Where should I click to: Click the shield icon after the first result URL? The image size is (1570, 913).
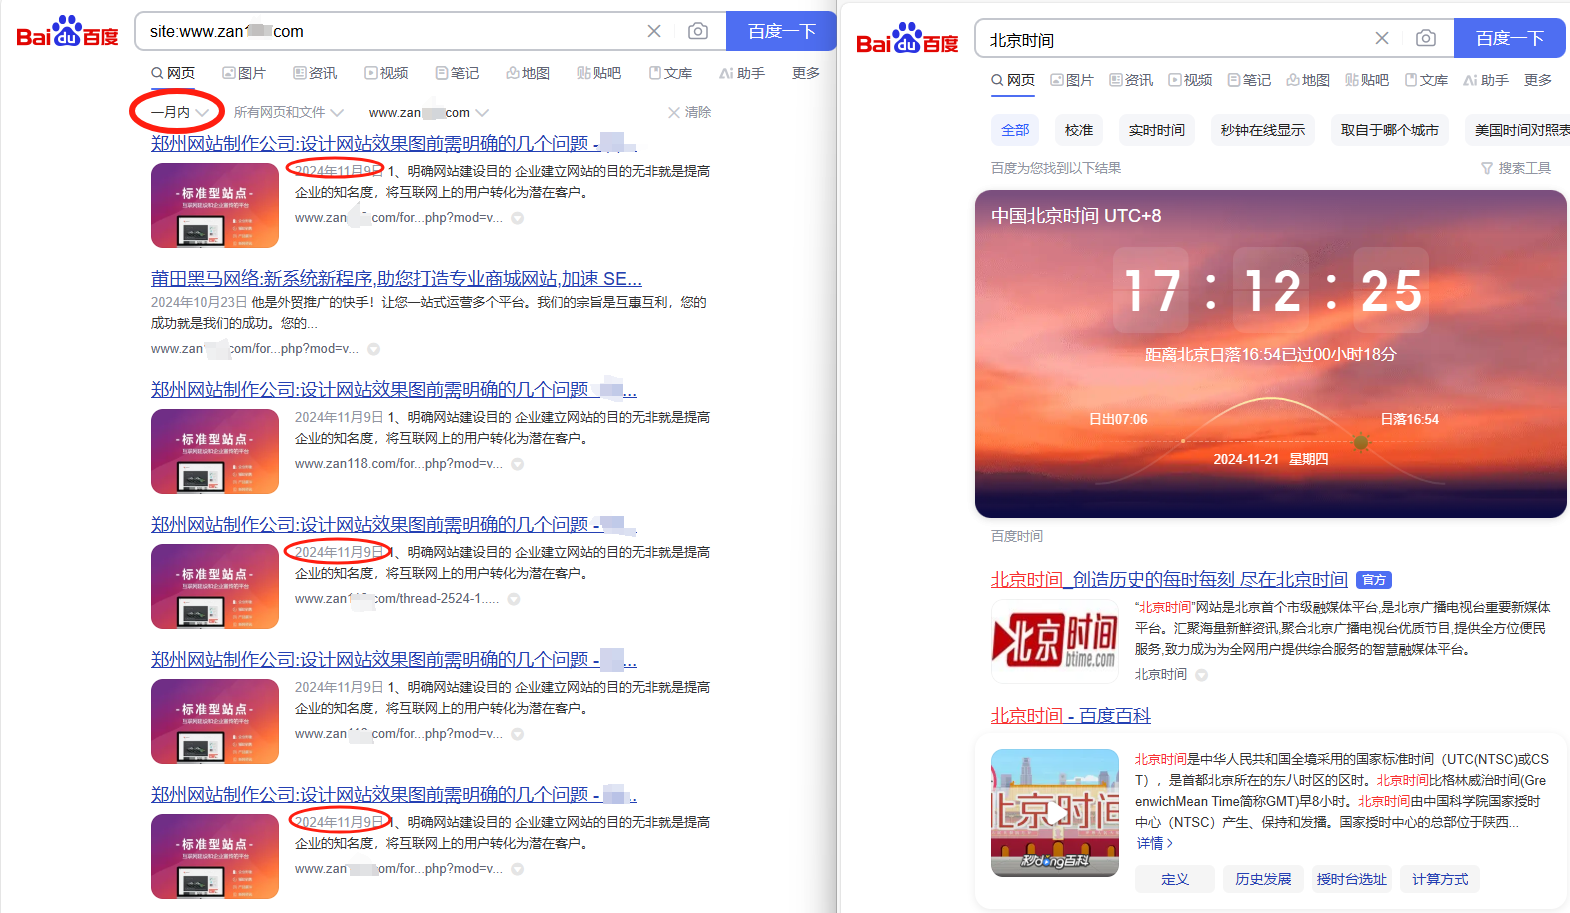[518, 218]
